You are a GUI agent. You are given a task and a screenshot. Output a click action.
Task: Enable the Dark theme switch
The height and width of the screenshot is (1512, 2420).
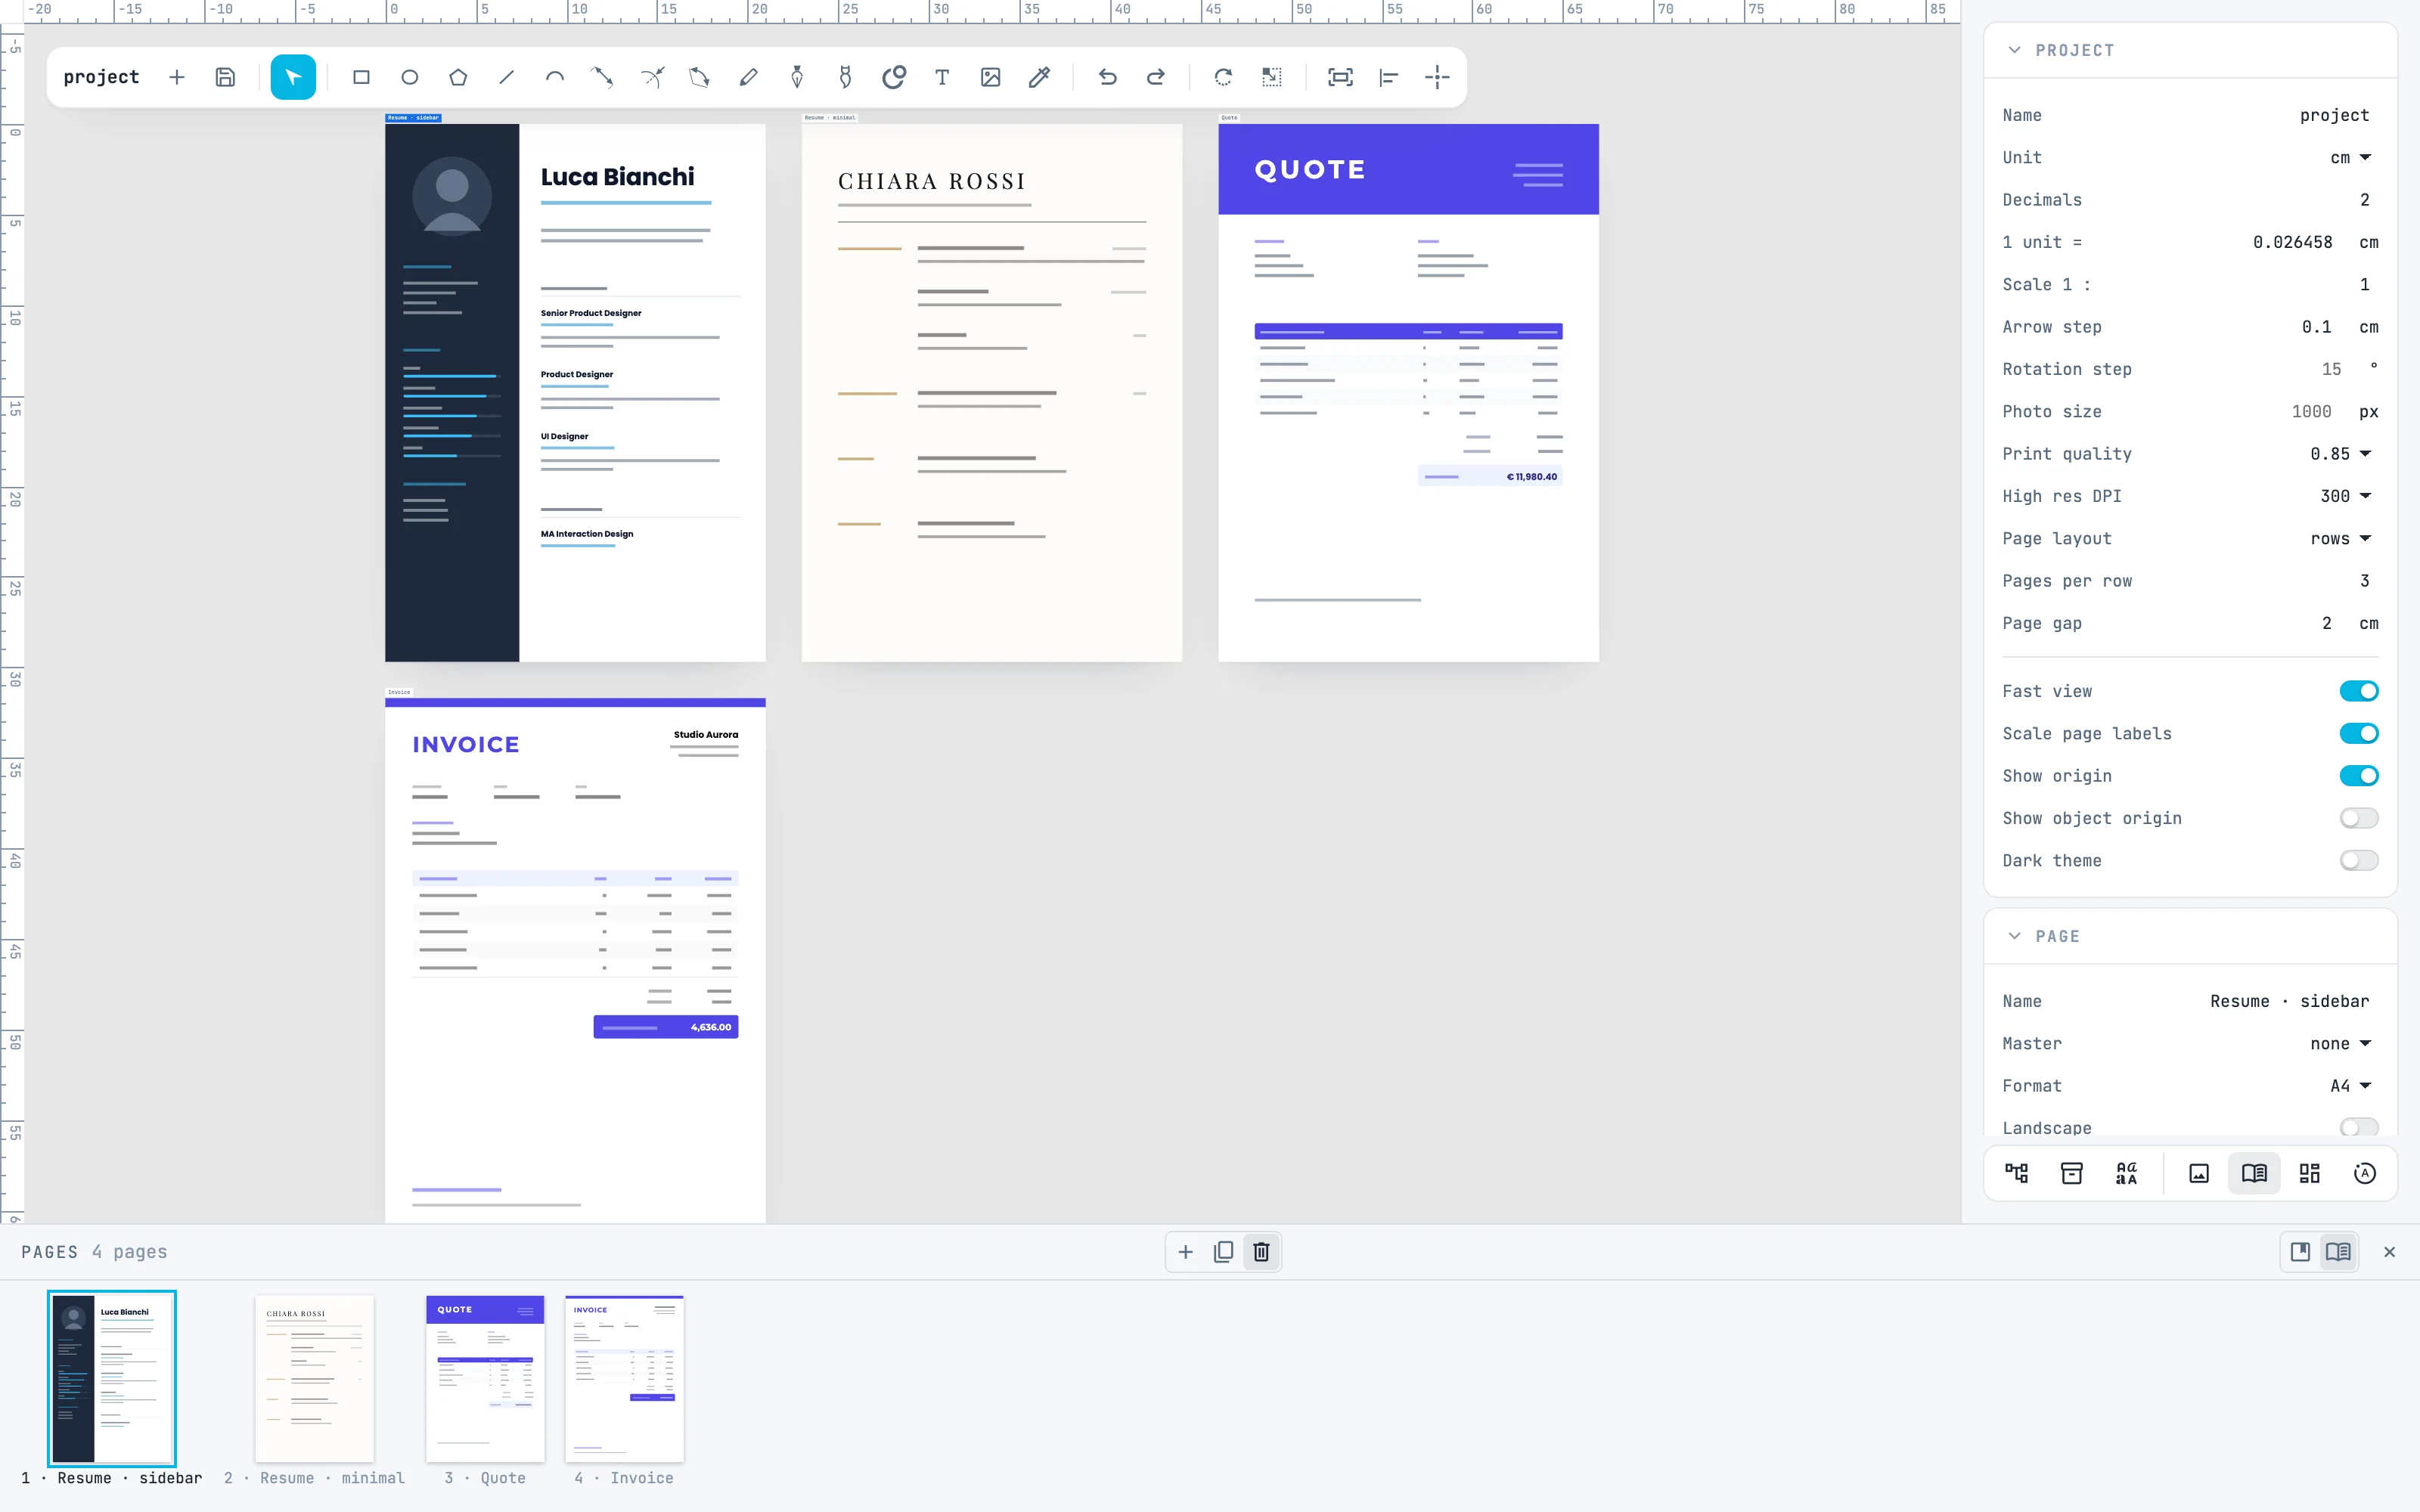pyautogui.click(x=2358, y=860)
